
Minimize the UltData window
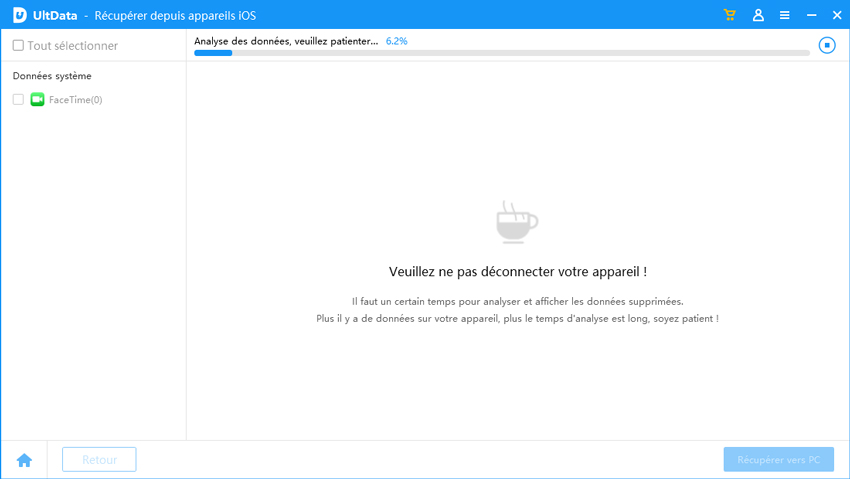(x=812, y=15)
